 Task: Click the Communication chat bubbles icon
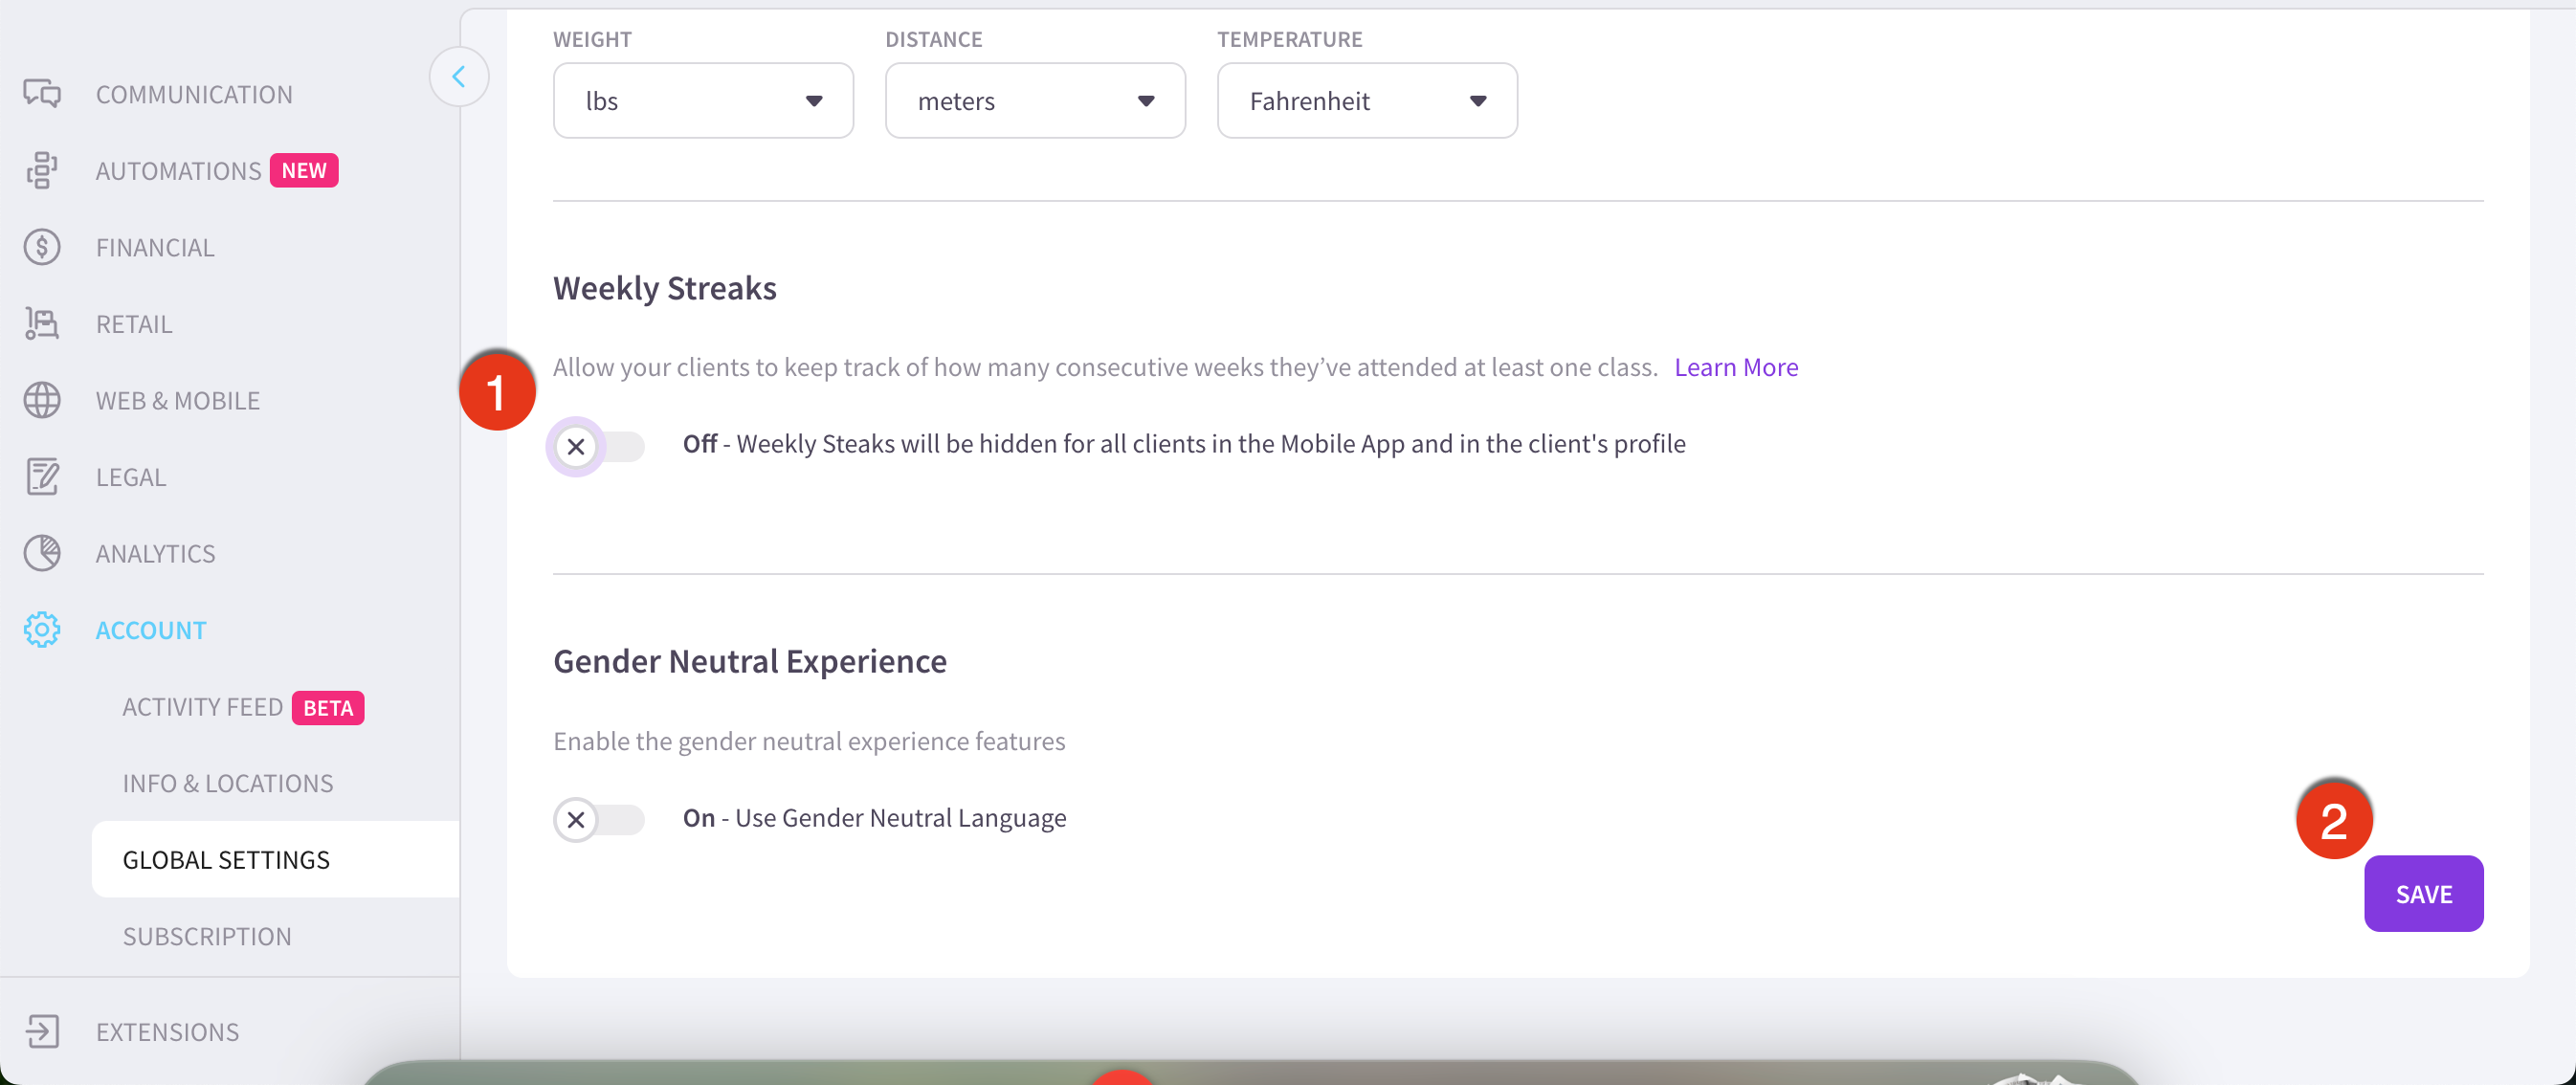[x=42, y=94]
